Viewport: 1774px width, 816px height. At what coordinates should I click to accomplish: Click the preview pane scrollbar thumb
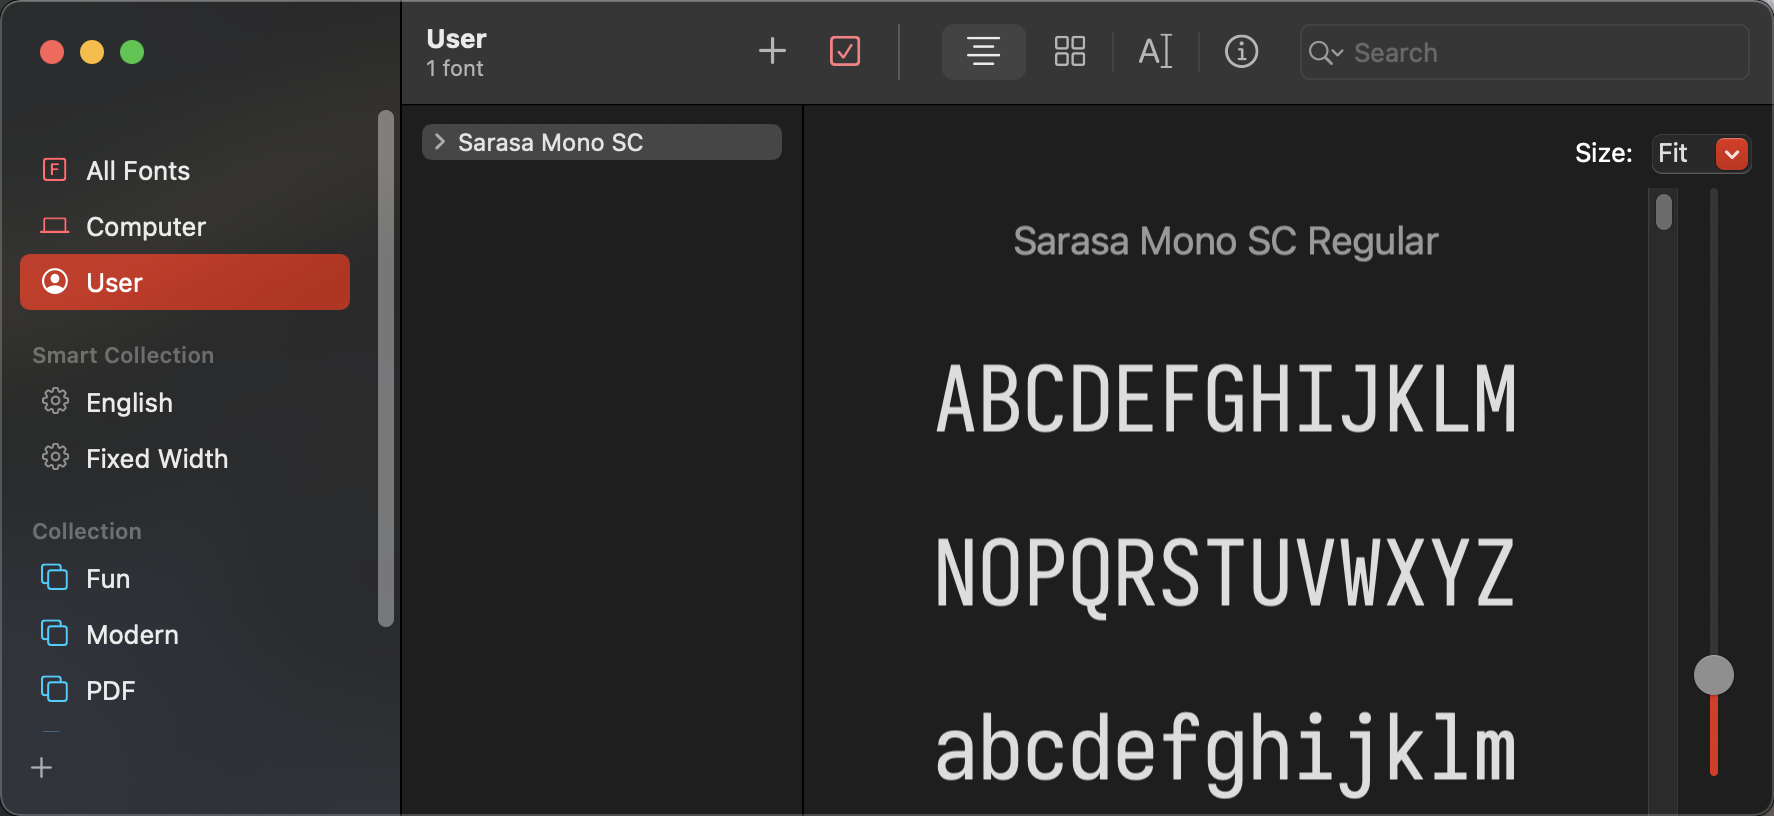pos(1664,212)
